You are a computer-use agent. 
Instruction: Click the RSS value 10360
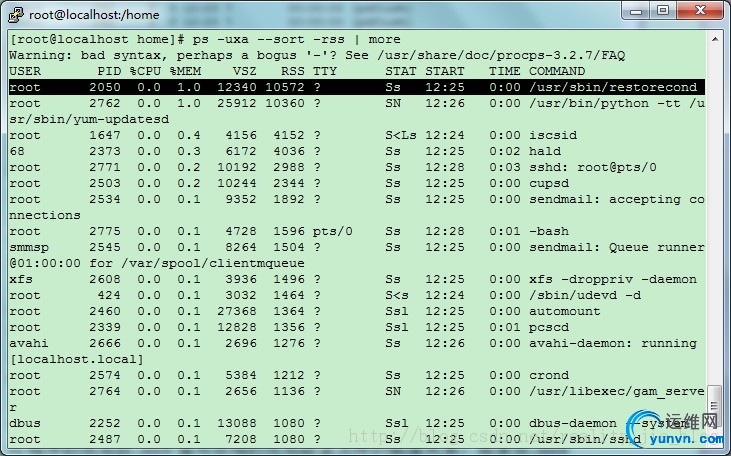click(x=284, y=103)
